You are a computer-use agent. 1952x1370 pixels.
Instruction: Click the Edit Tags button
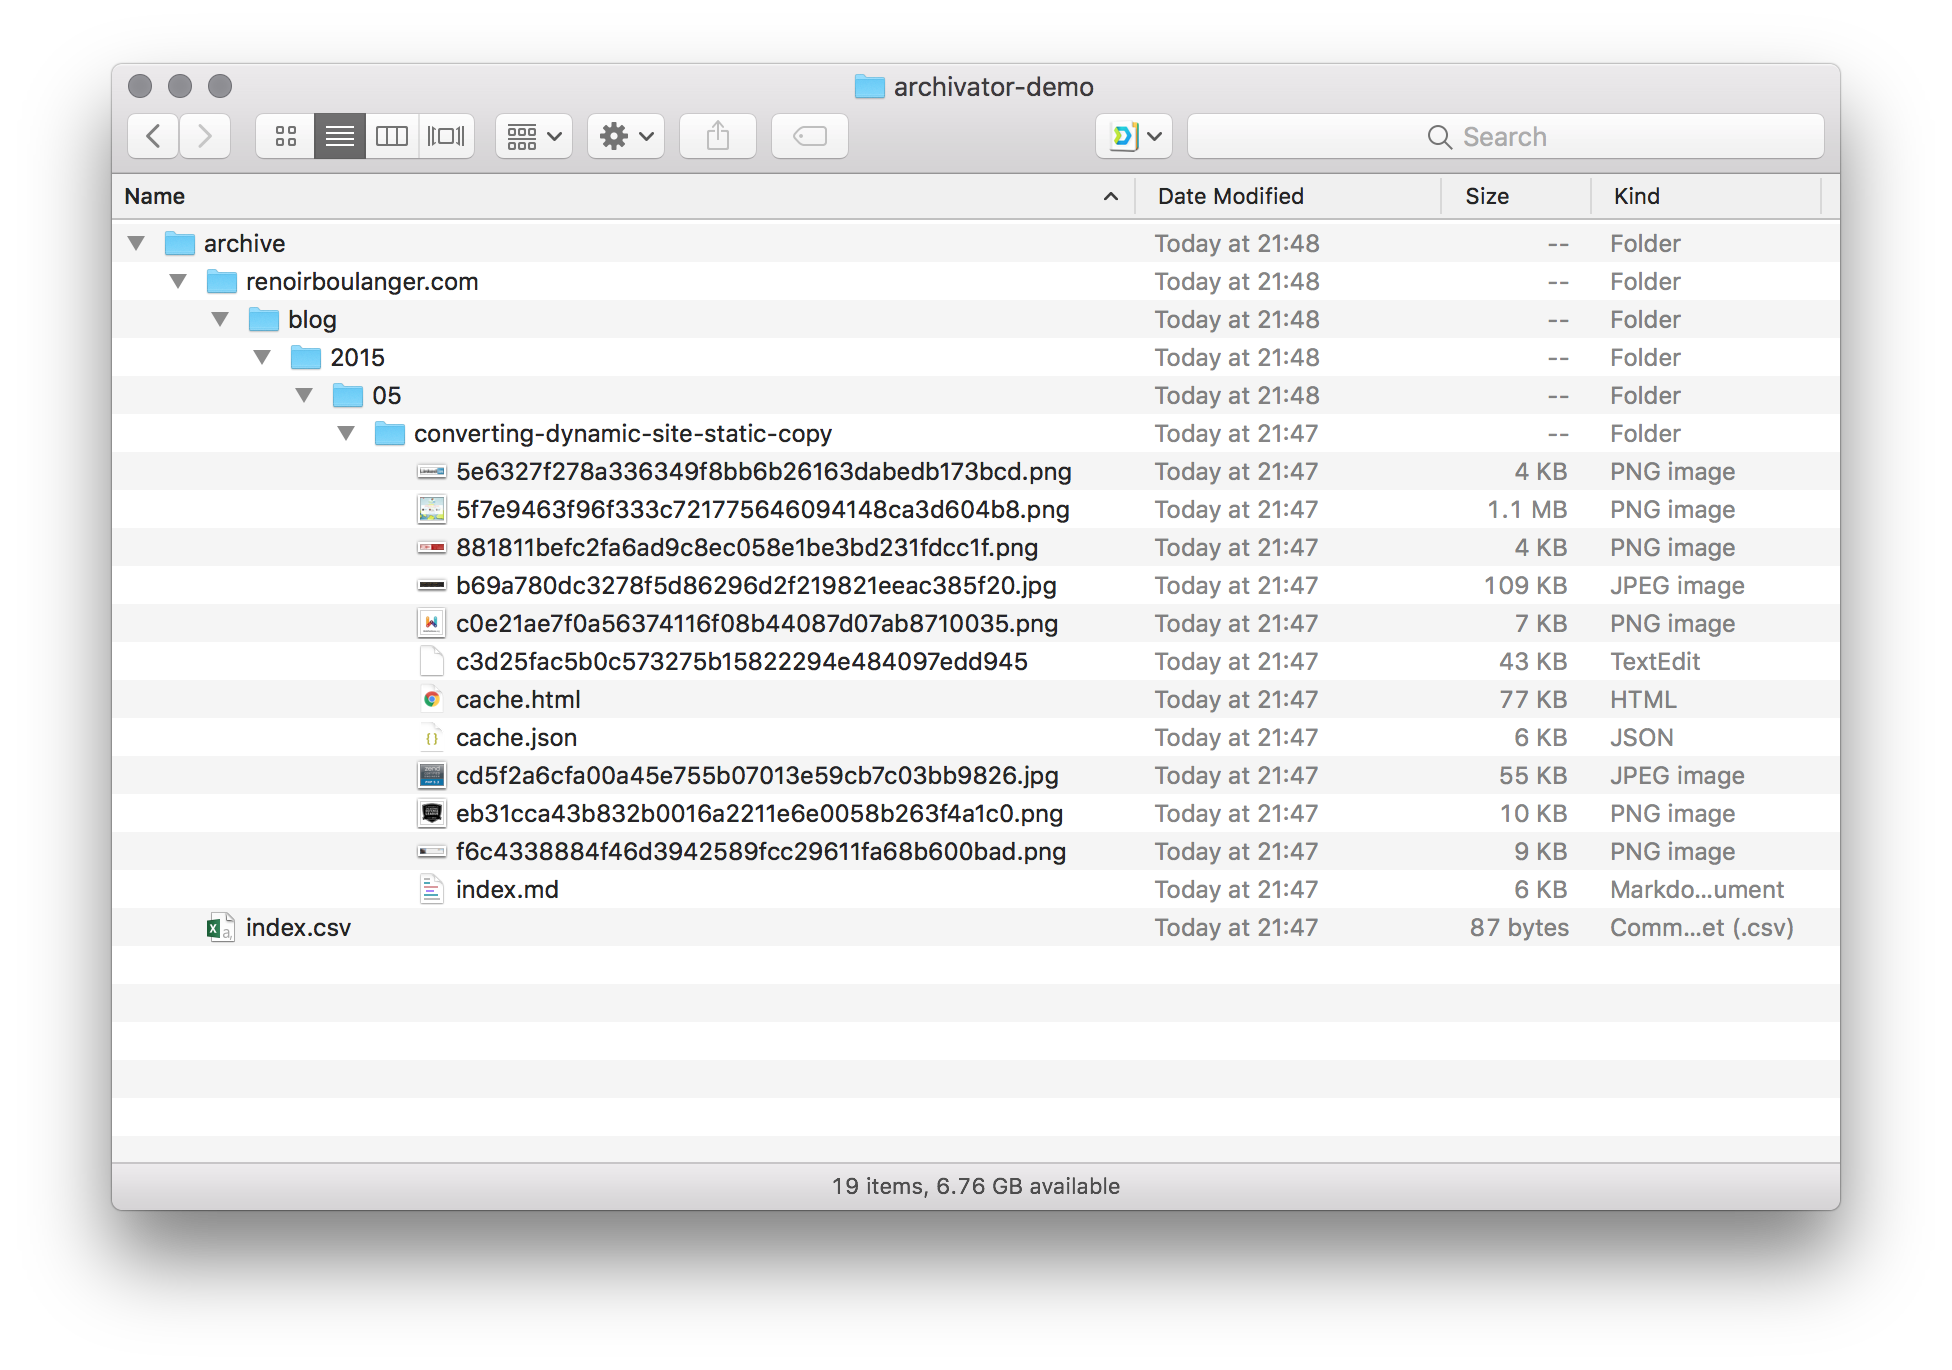pyautogui.click(x=810, y=136)
